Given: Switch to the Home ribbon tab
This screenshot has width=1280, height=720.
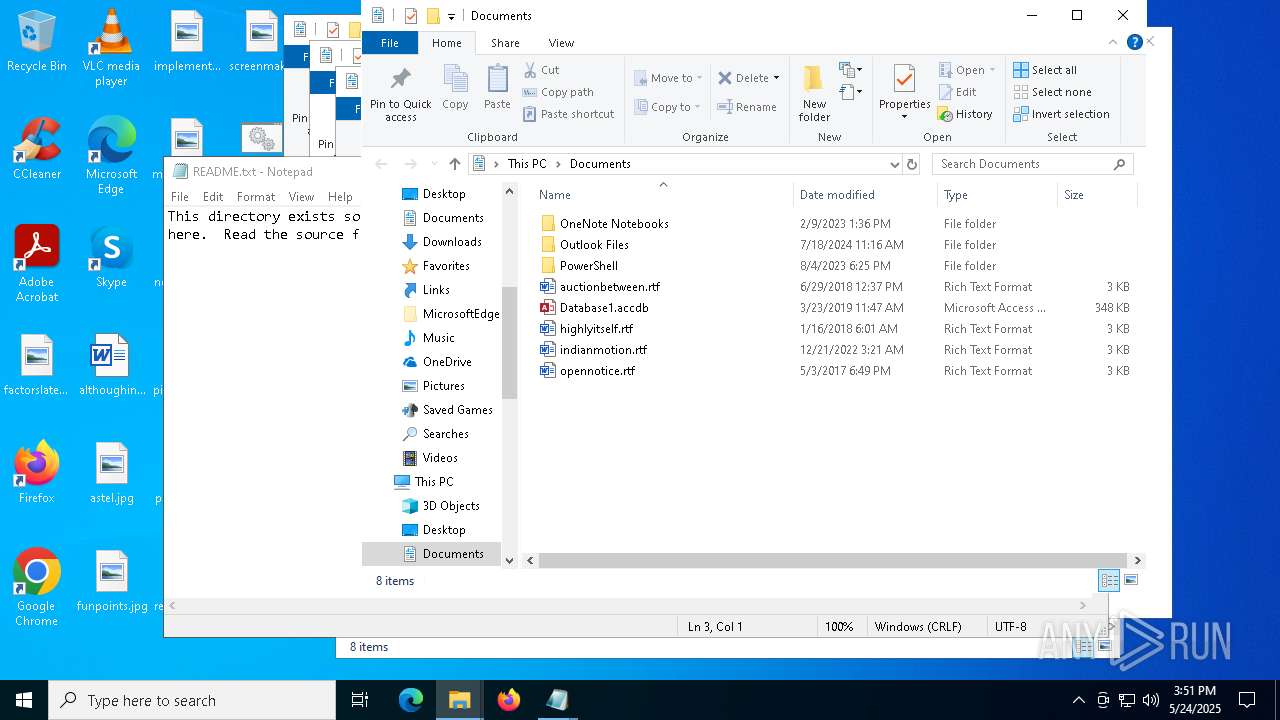Looking at the screenshot, I should click(x=446, y=43).
